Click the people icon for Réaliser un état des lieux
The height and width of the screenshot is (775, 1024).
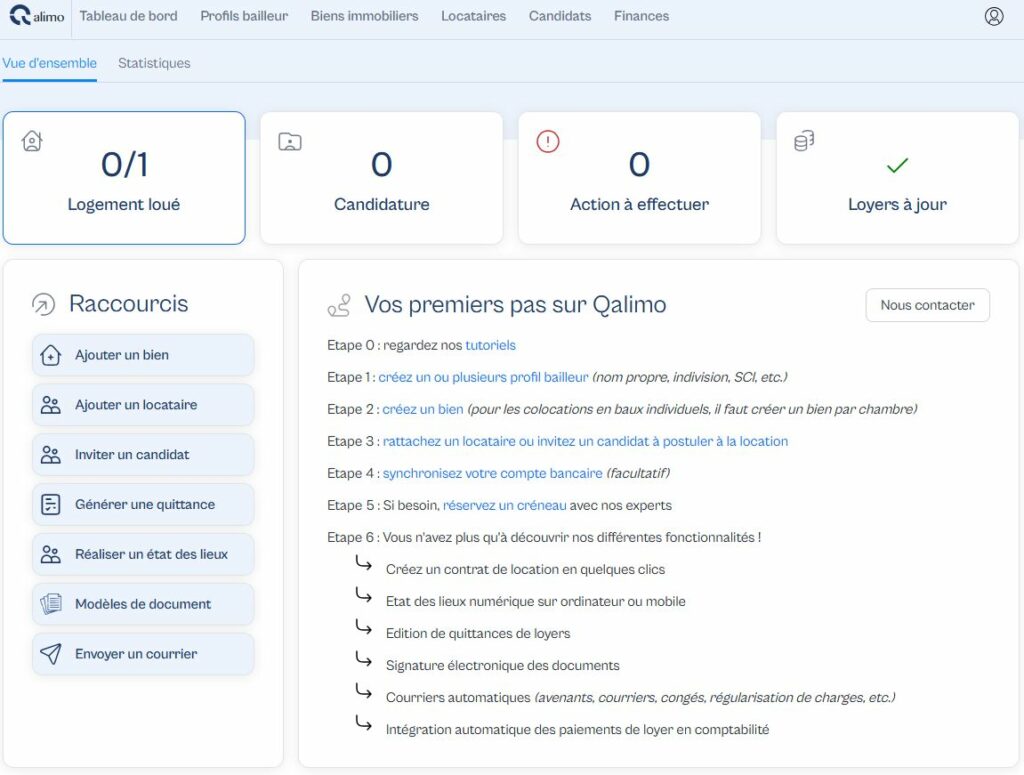pyautogui.click(x=51, y=554)
